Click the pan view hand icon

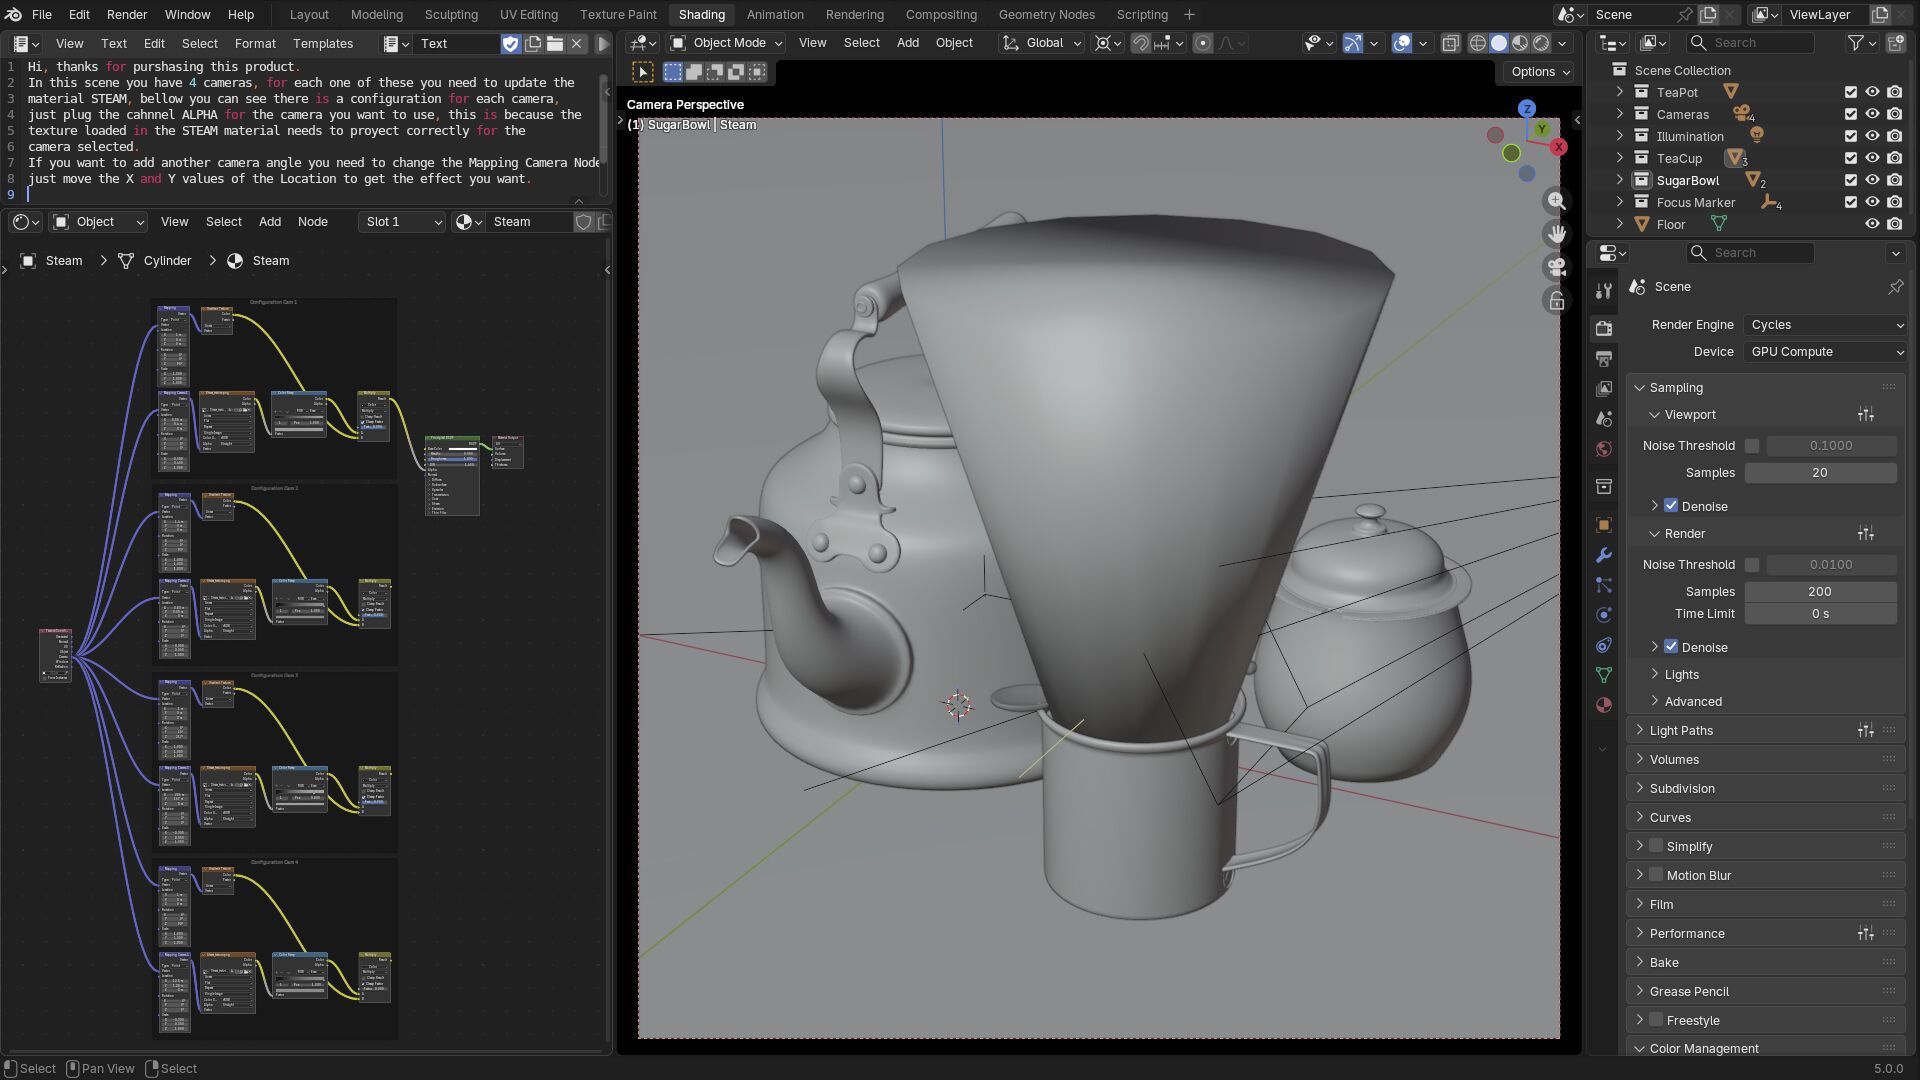(1556, 234)
